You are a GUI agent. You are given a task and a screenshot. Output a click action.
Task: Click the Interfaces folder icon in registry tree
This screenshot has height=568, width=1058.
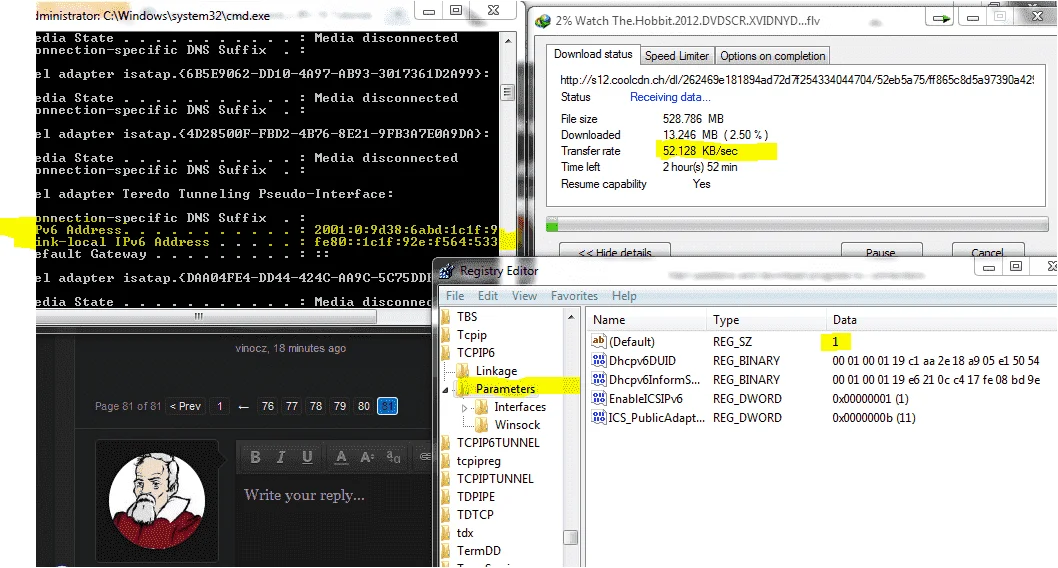pos(482,407)
